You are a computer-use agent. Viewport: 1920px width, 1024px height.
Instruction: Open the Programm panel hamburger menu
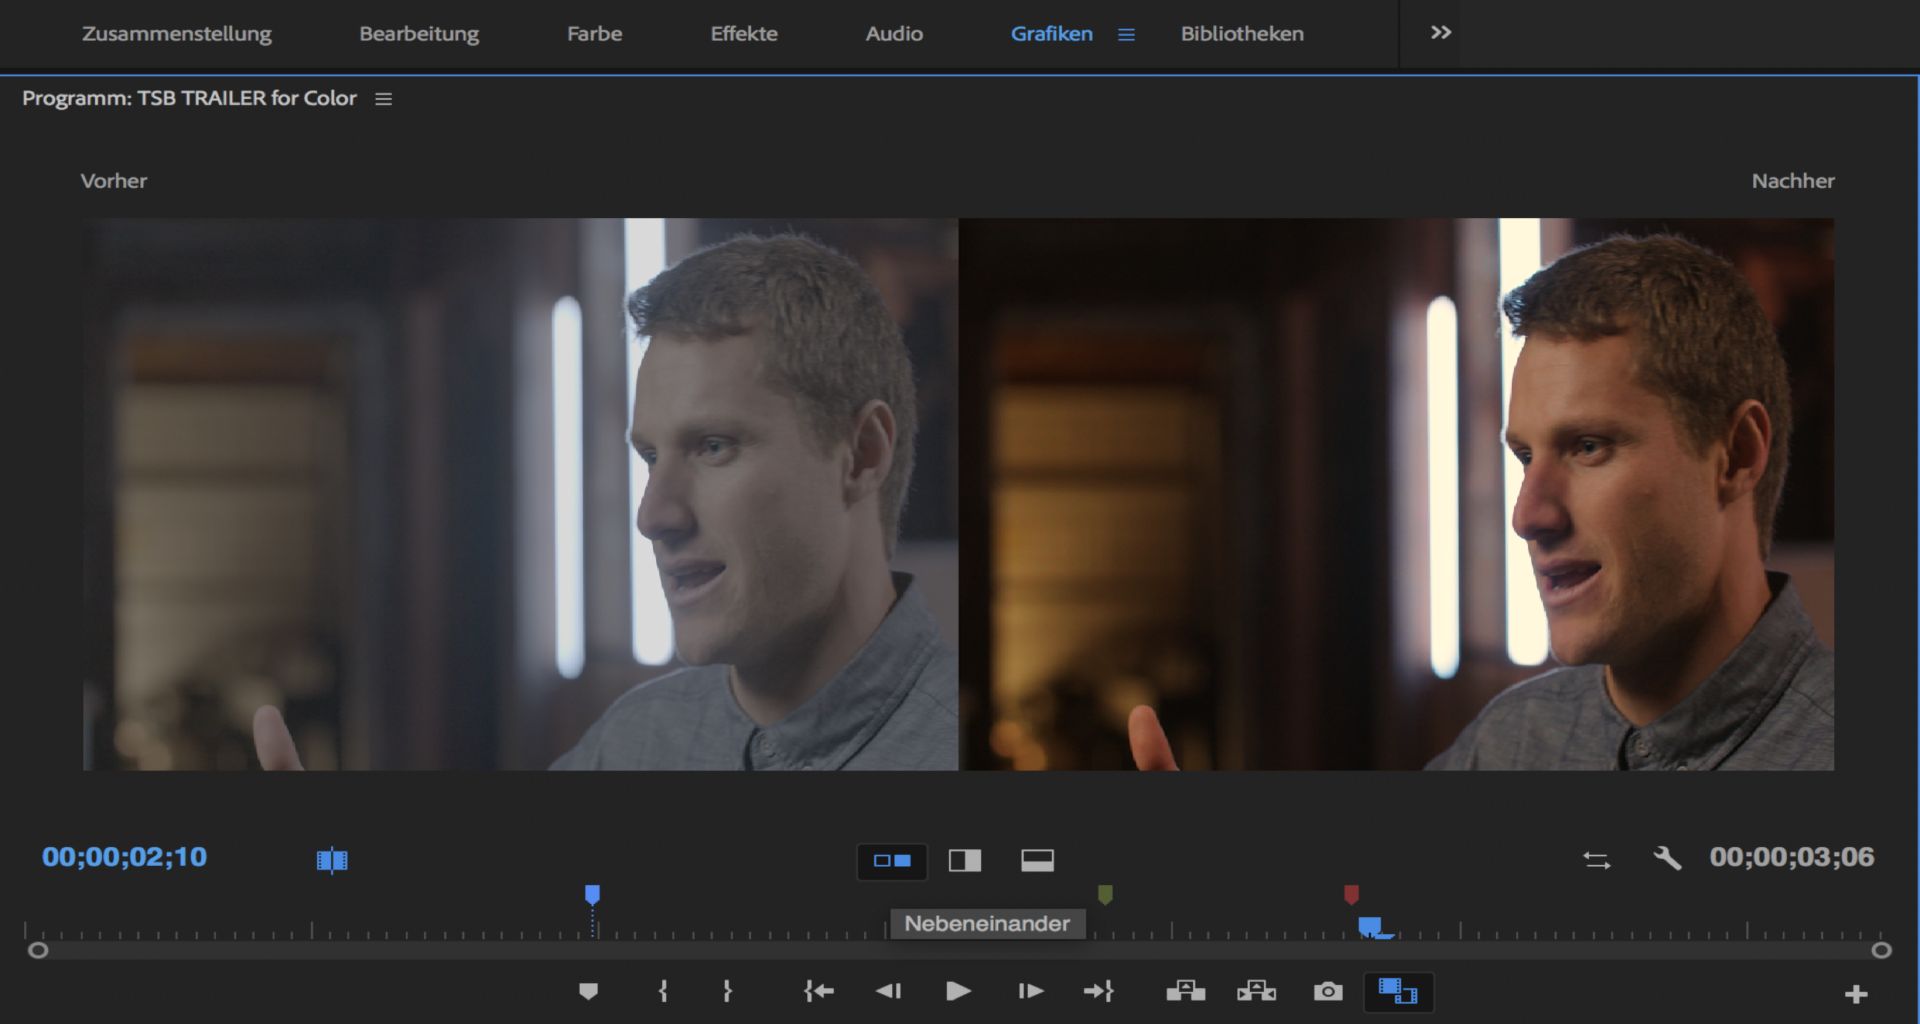(x=383, y=99)
